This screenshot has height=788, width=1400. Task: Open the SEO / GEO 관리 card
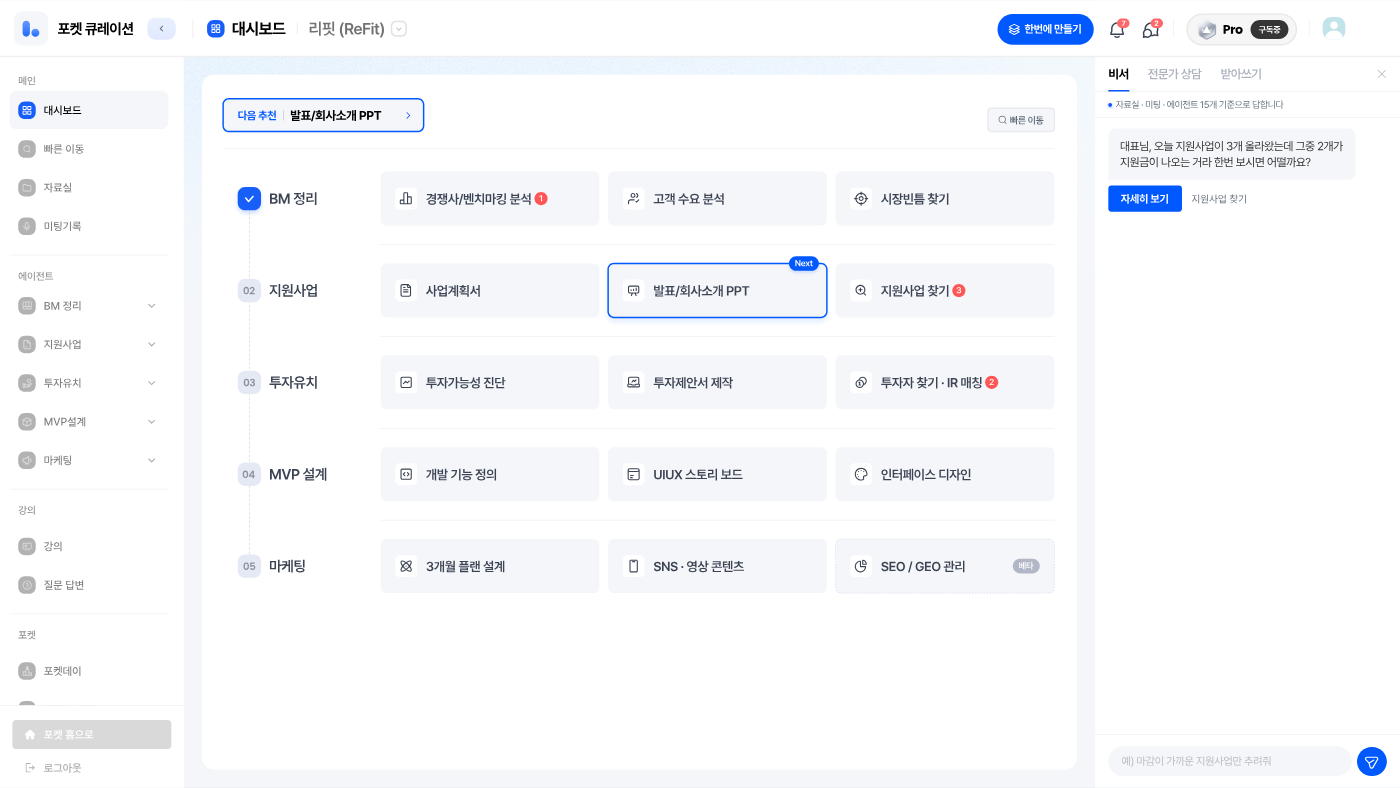(x=945, y=566)
